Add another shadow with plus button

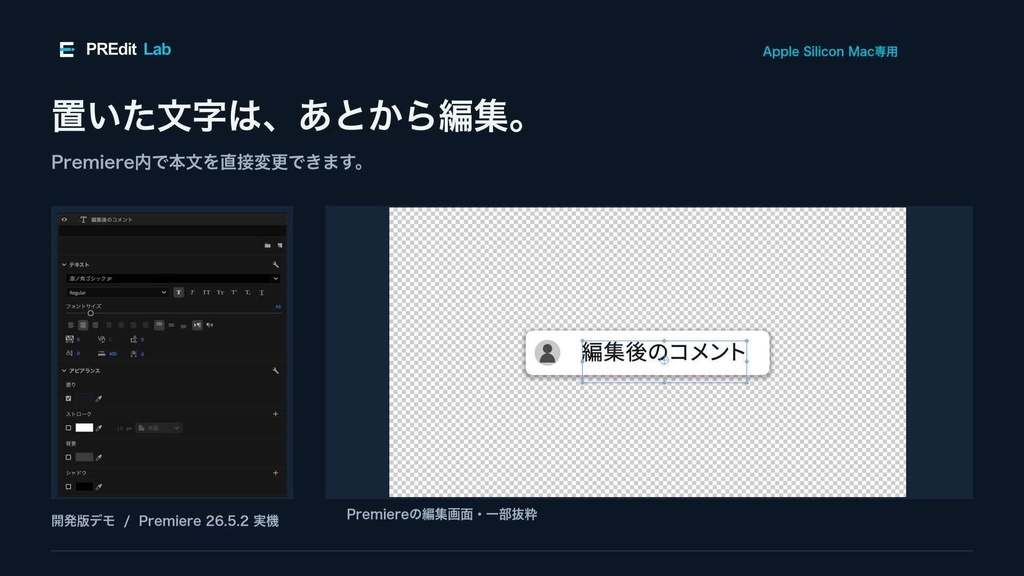tap(276, 473)
